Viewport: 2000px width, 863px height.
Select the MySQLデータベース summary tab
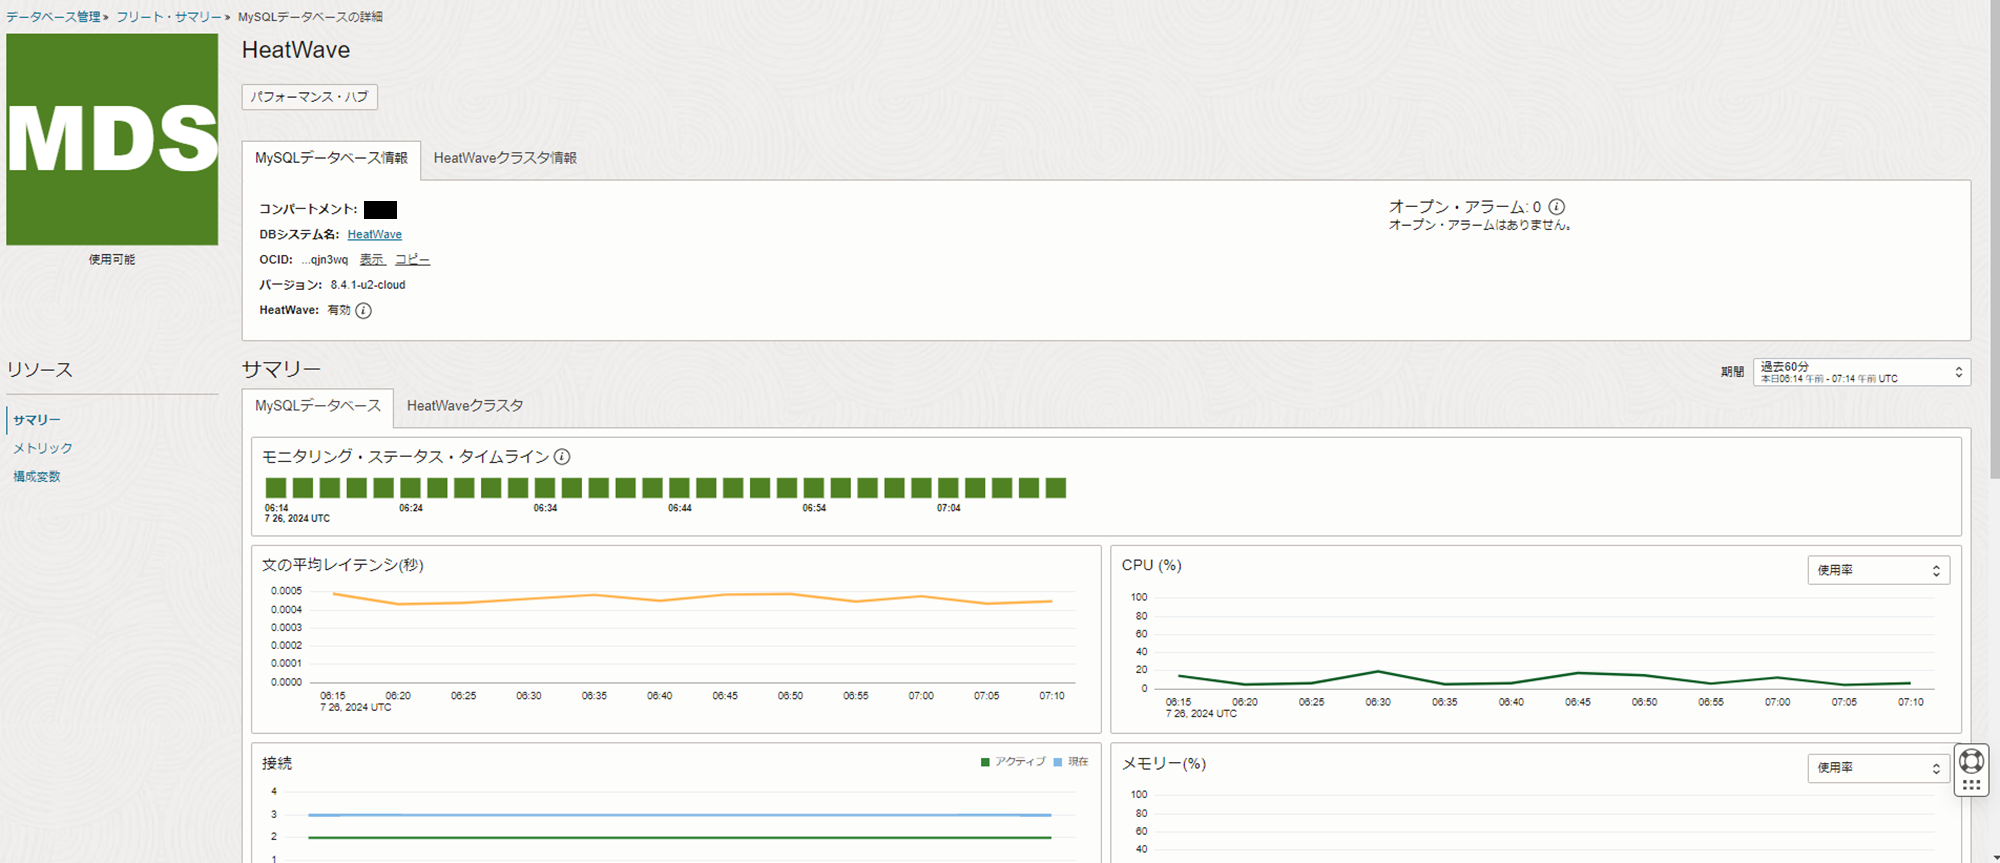coord(318,406)
